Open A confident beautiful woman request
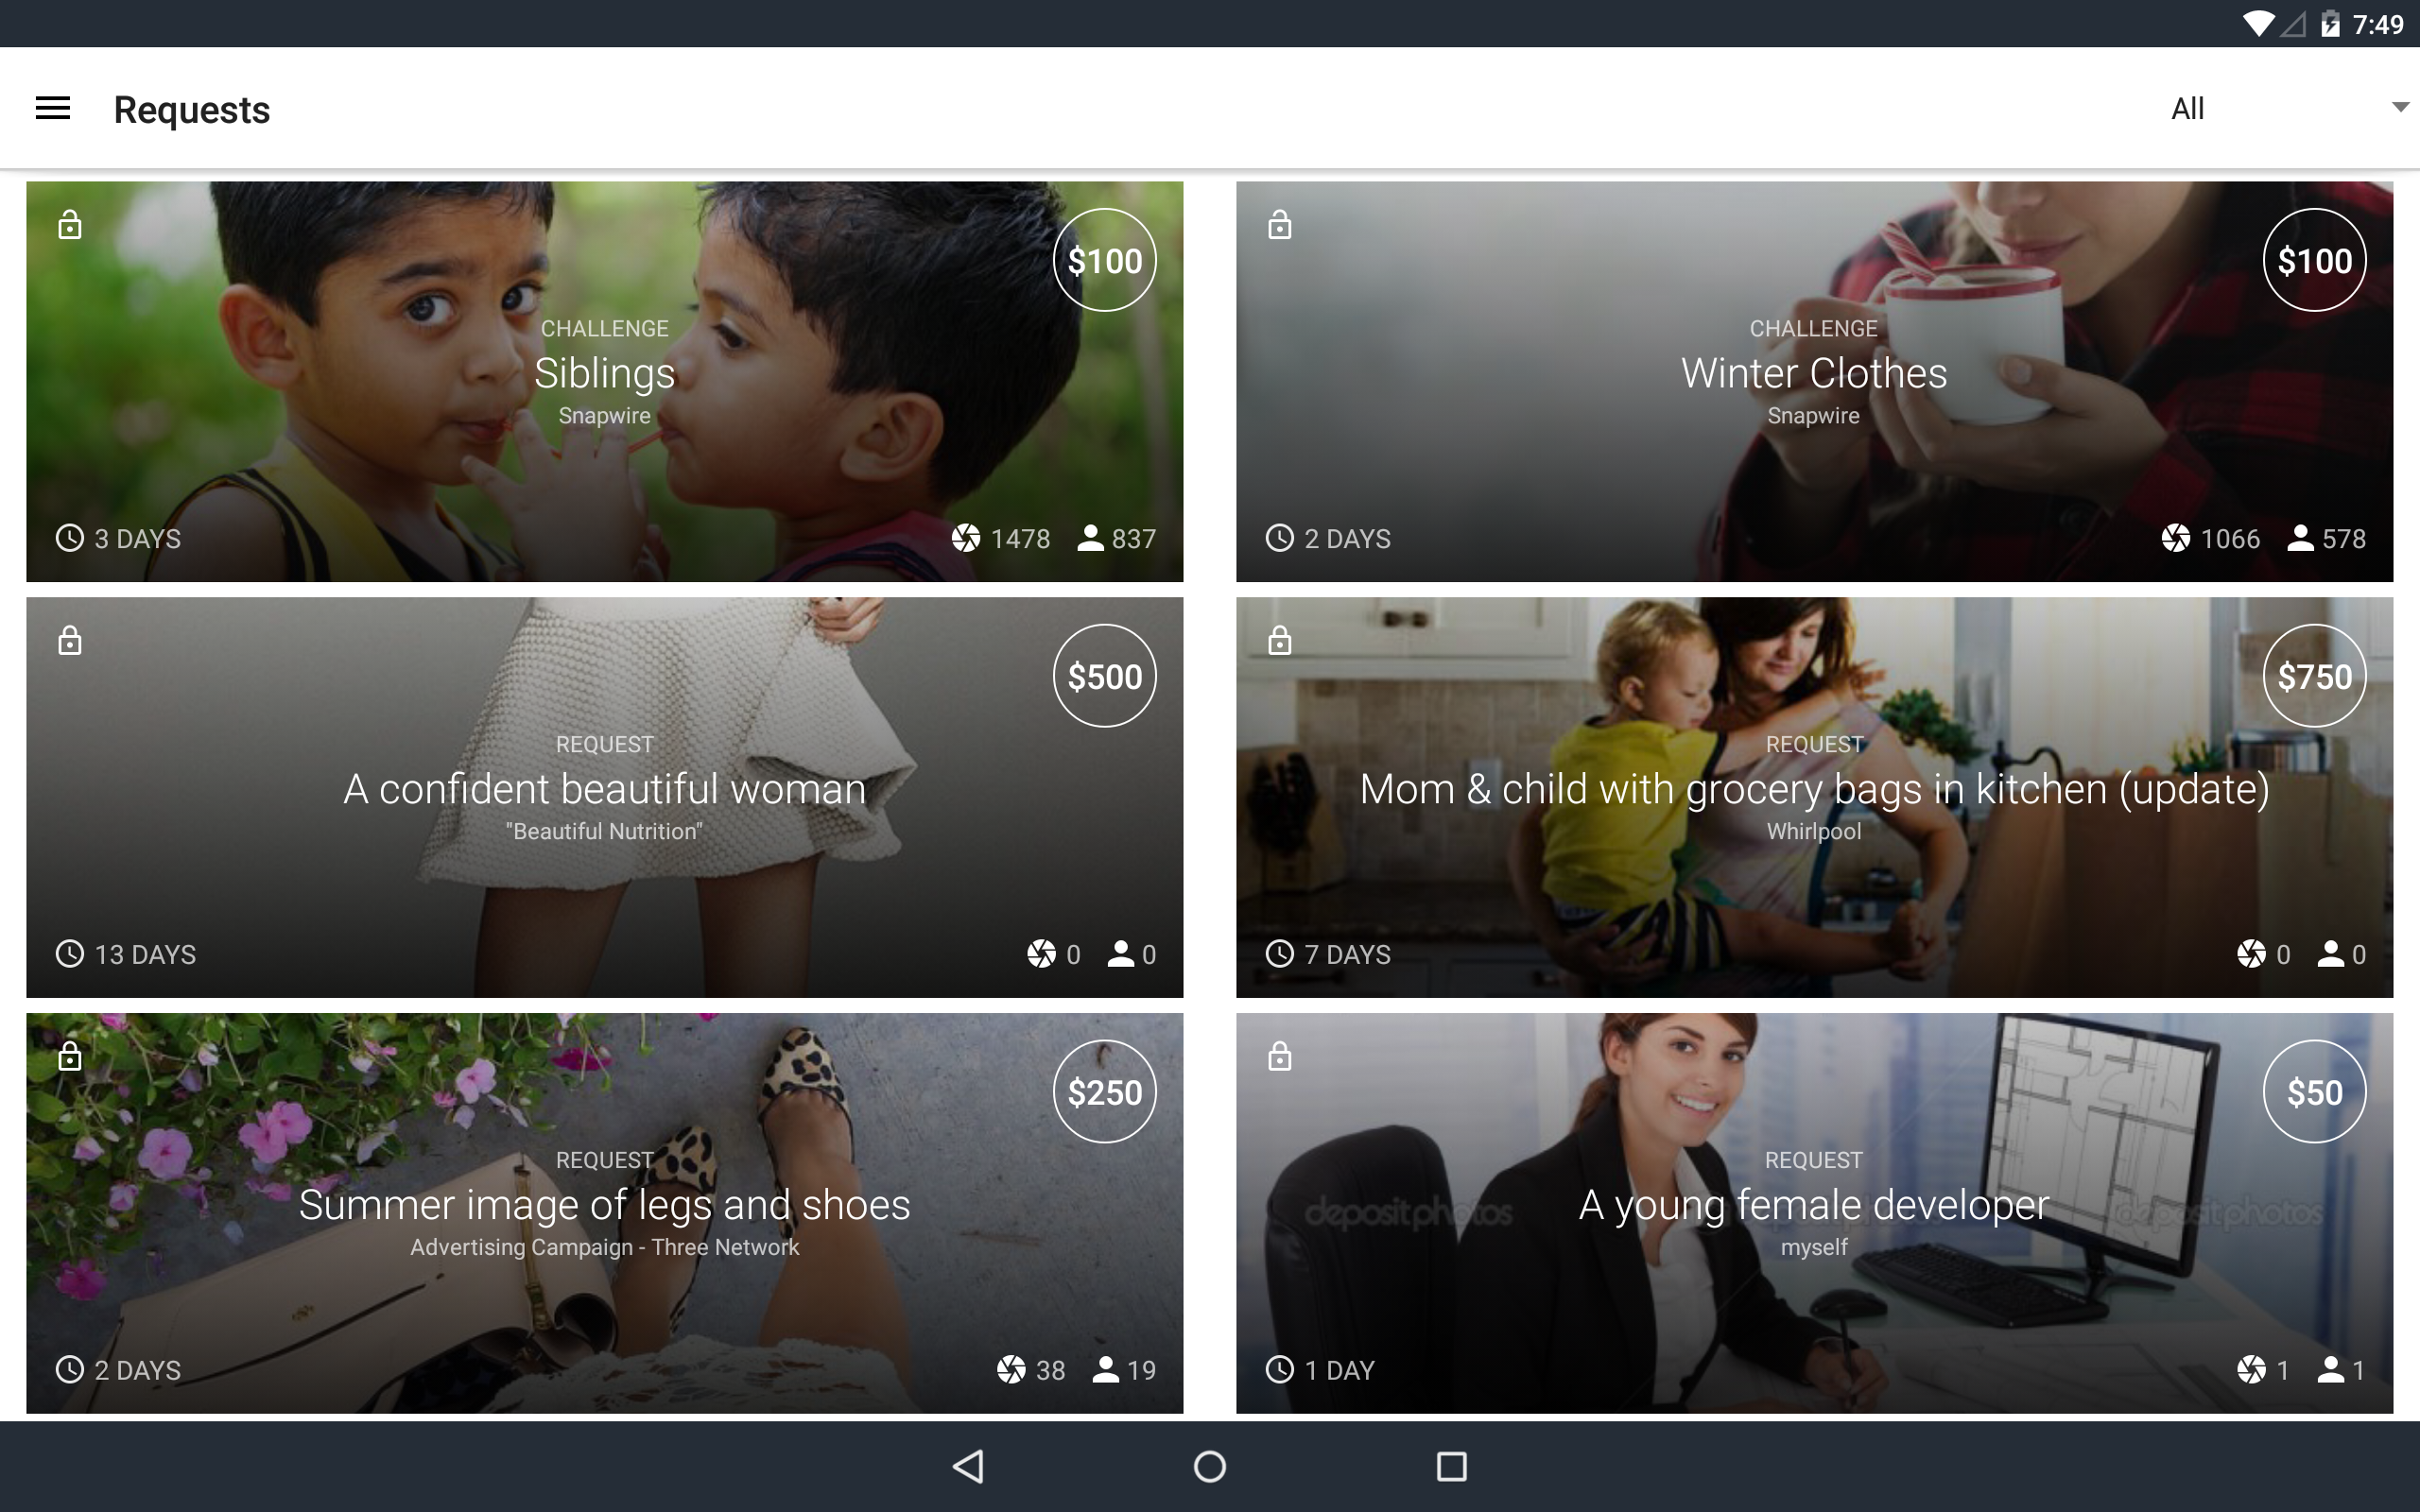 (x=604, y=789)
